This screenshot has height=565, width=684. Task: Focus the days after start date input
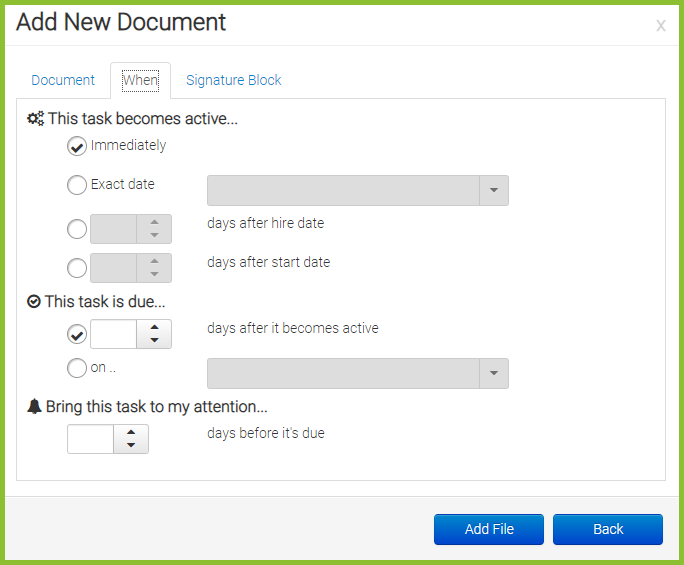tap(113, 268)
